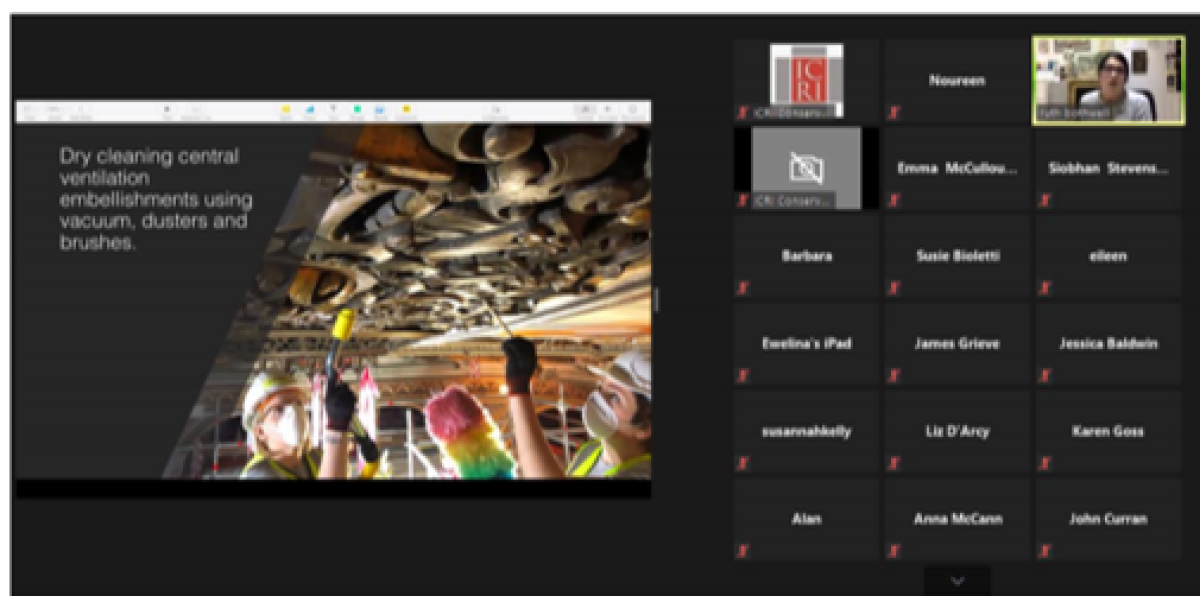This screenshot has height=596, width=1200.
Task: Select Jessica Baldwin's participant tile
Action: tap(1108, 344)
